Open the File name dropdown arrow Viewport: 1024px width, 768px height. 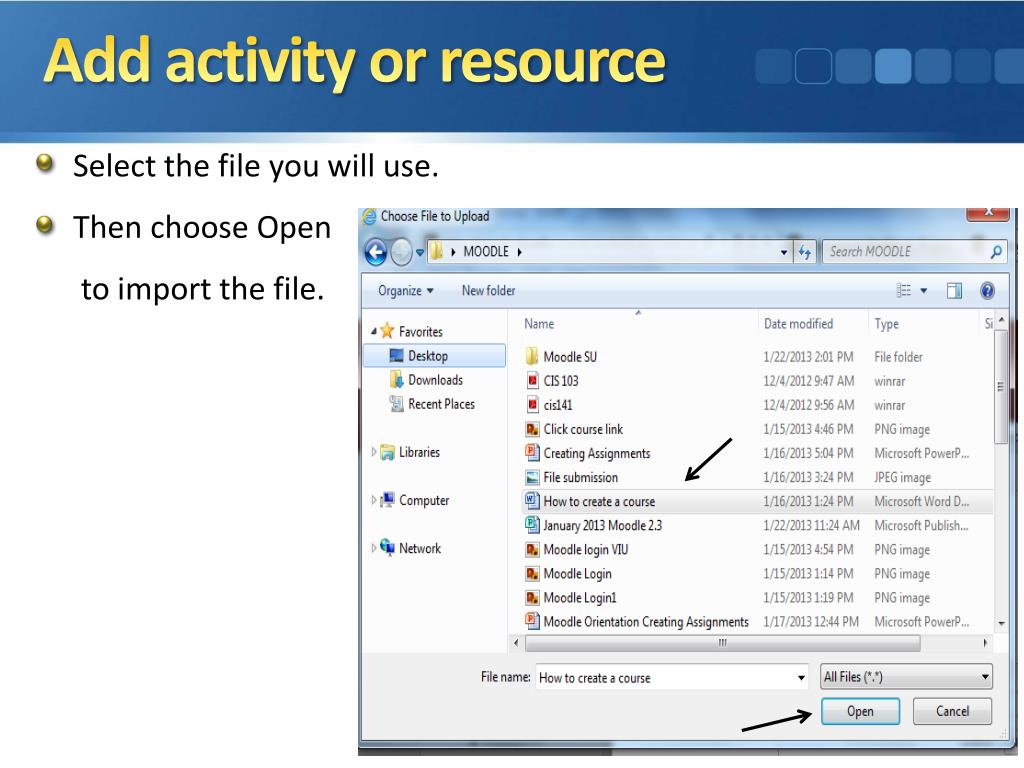(801, 678)
